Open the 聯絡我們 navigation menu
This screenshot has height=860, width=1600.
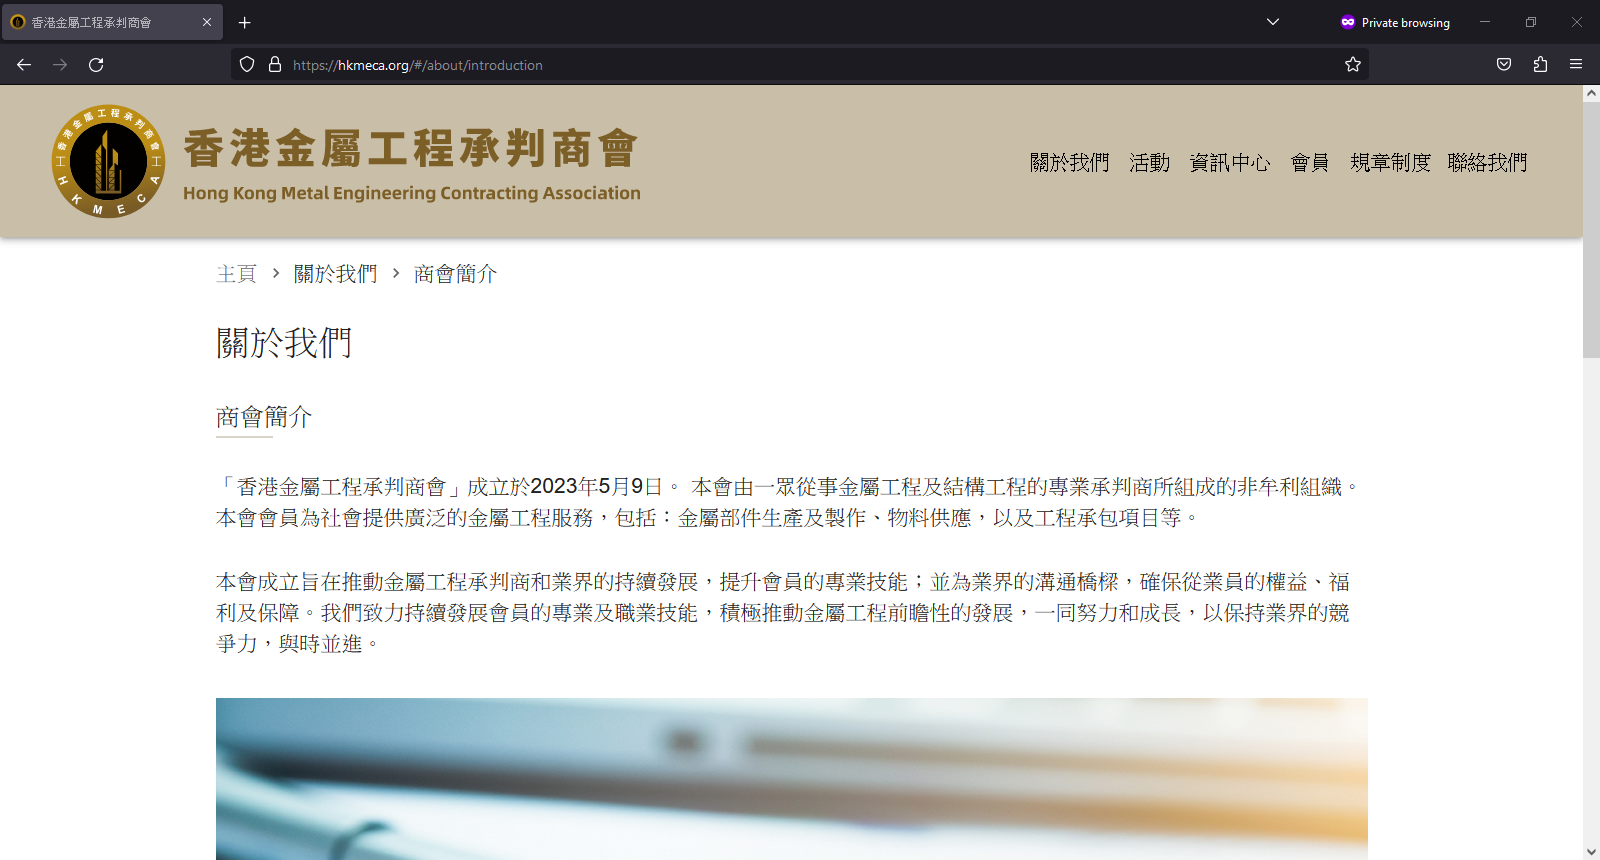point(1487,162)
